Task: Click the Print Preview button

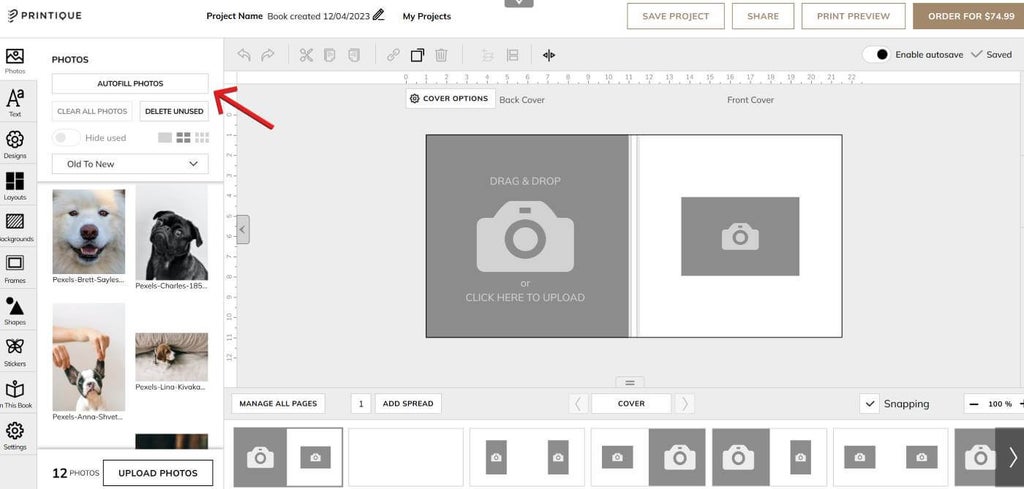Action: click(x=853, y=16)
